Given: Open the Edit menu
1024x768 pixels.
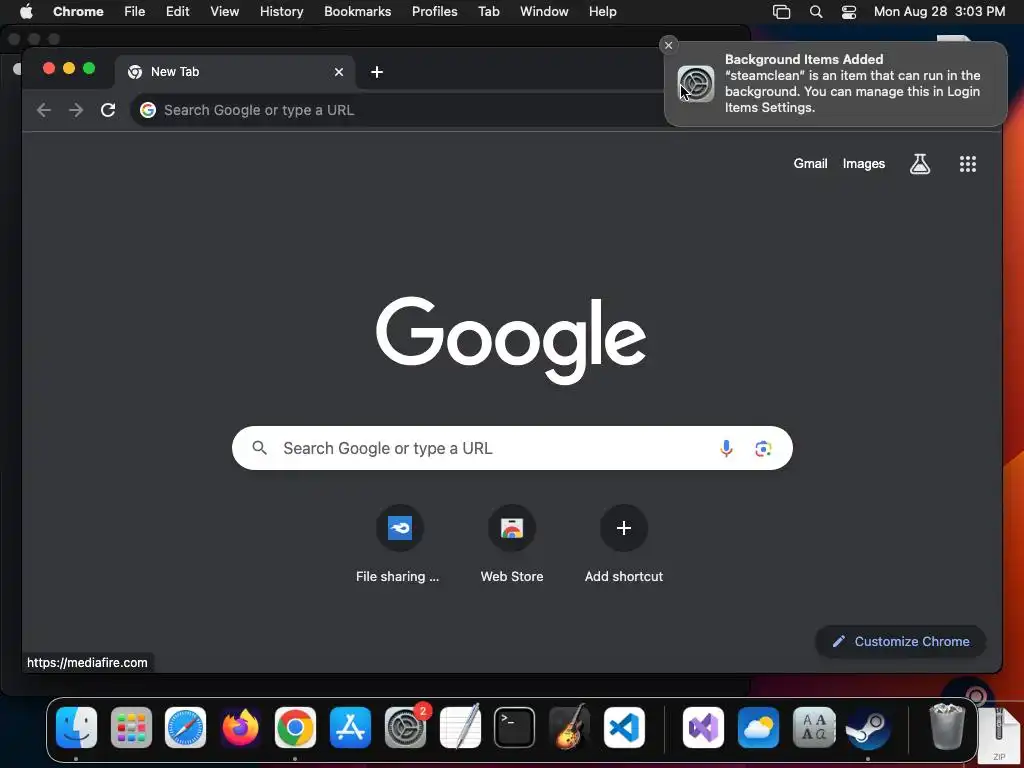Looking at the screenshot, I should (x=177, y=11).
